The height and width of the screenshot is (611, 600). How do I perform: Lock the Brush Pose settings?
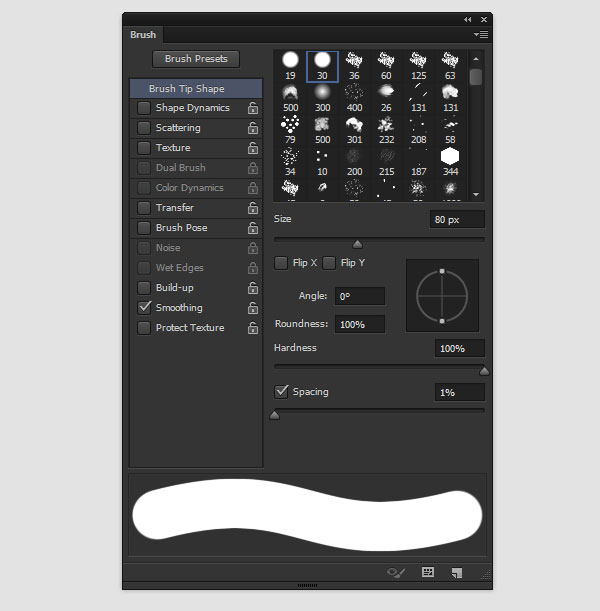tap(253, 228)
